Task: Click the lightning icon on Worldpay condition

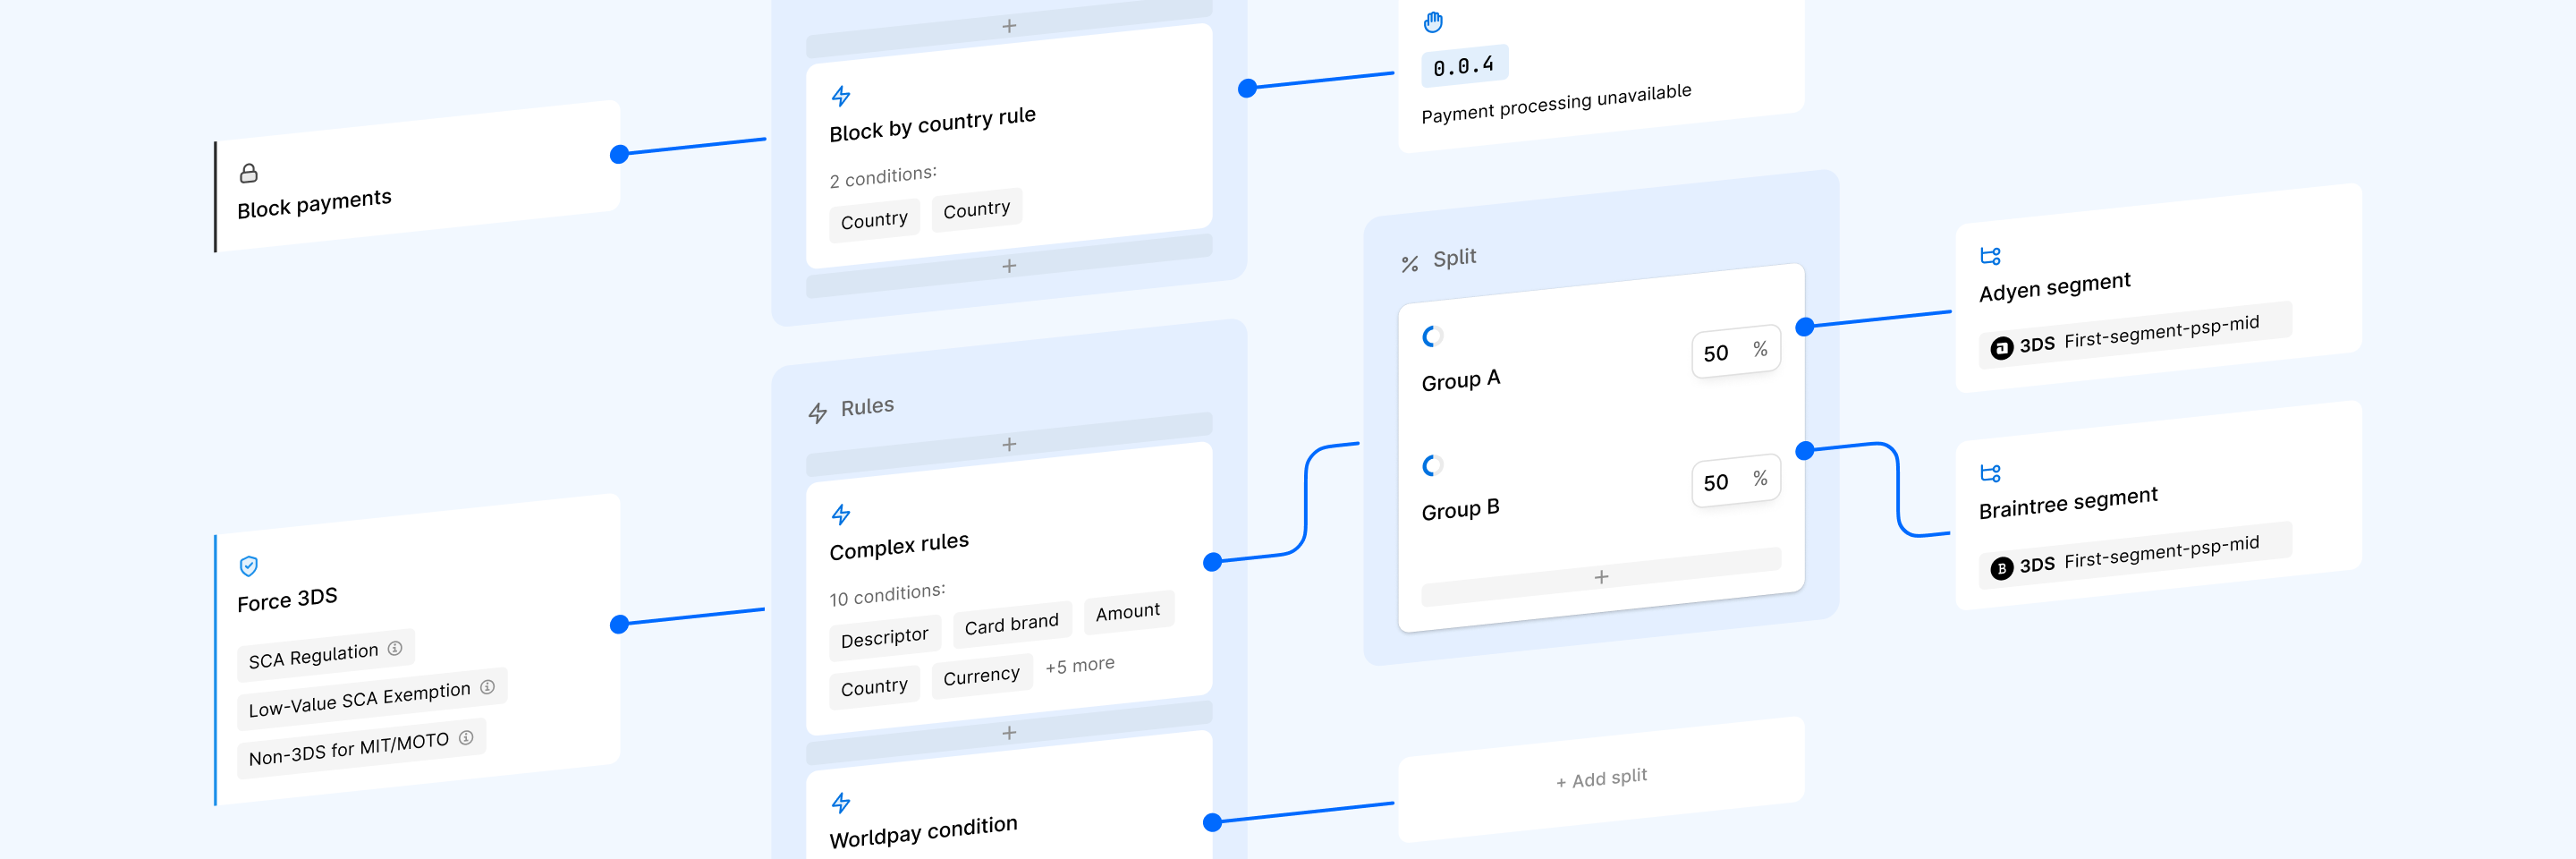Action: pyautogui.click(x=841, y=803)
